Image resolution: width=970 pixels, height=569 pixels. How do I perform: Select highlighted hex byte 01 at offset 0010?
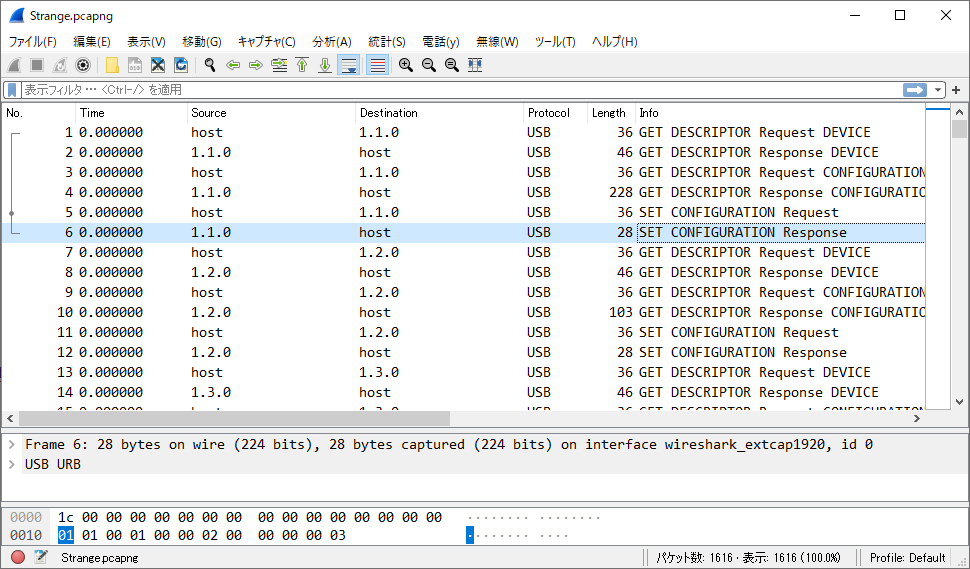tap(66, 535)
